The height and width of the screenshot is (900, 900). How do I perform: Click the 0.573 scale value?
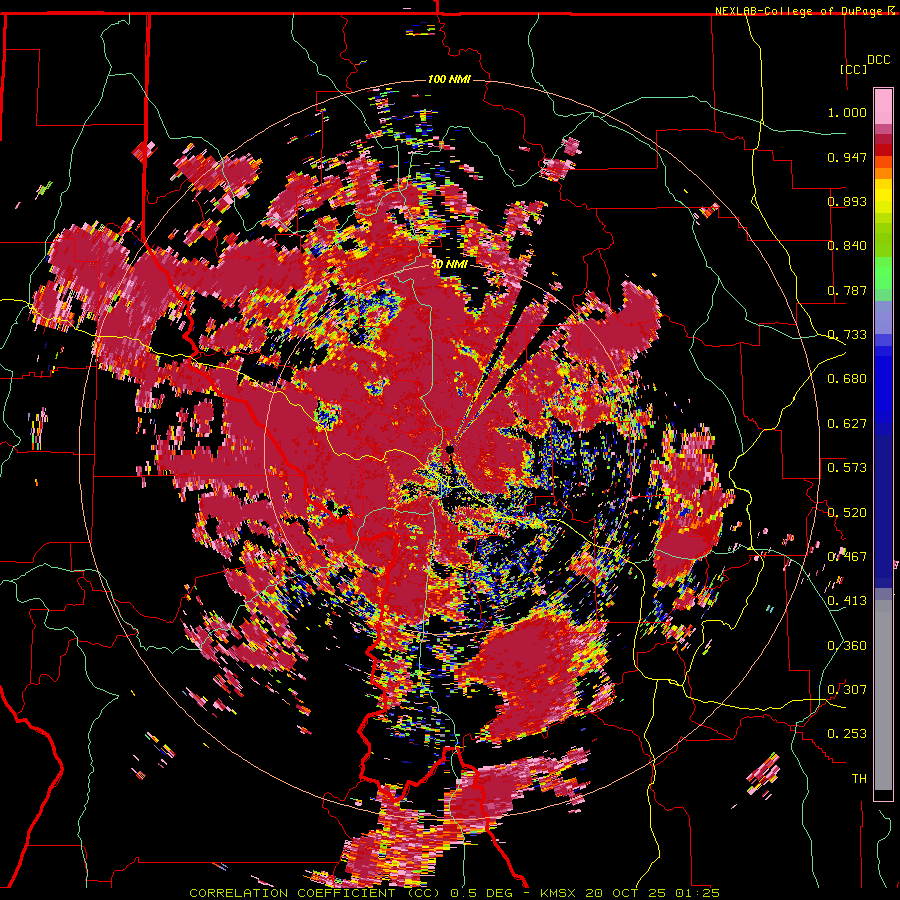(847, 468)
